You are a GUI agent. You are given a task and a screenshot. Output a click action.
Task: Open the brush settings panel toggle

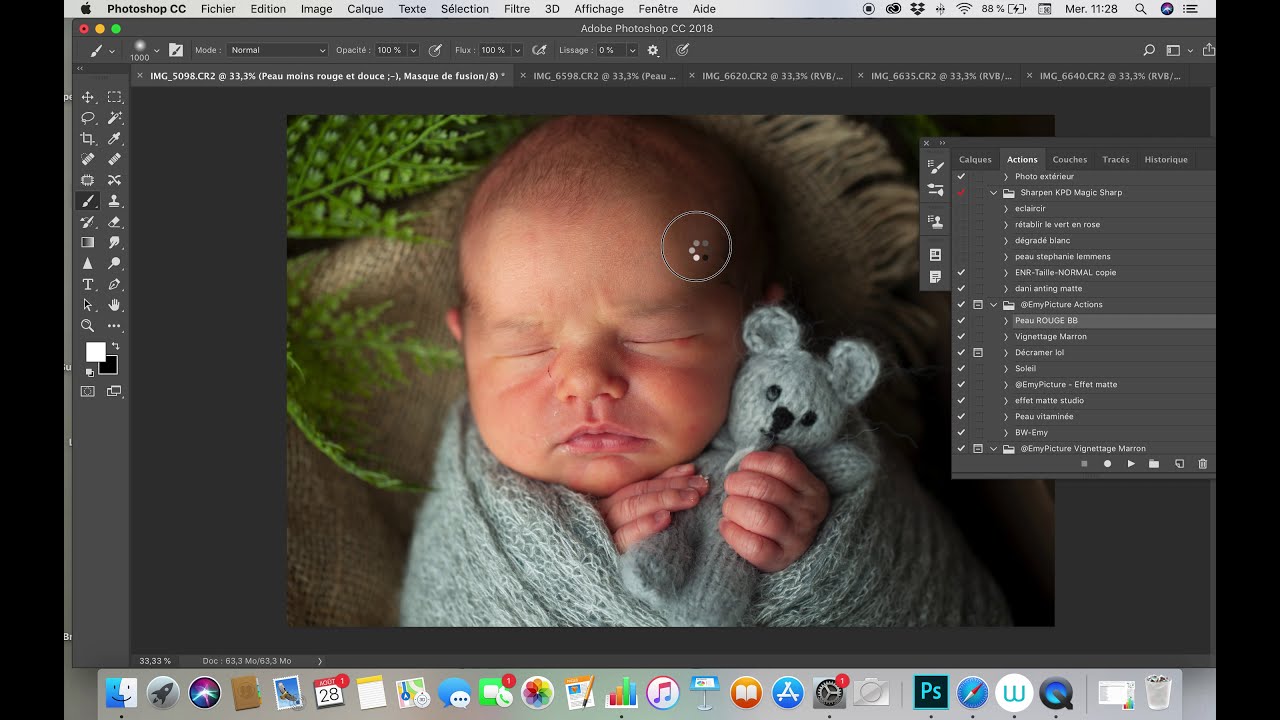coord(176,50)
